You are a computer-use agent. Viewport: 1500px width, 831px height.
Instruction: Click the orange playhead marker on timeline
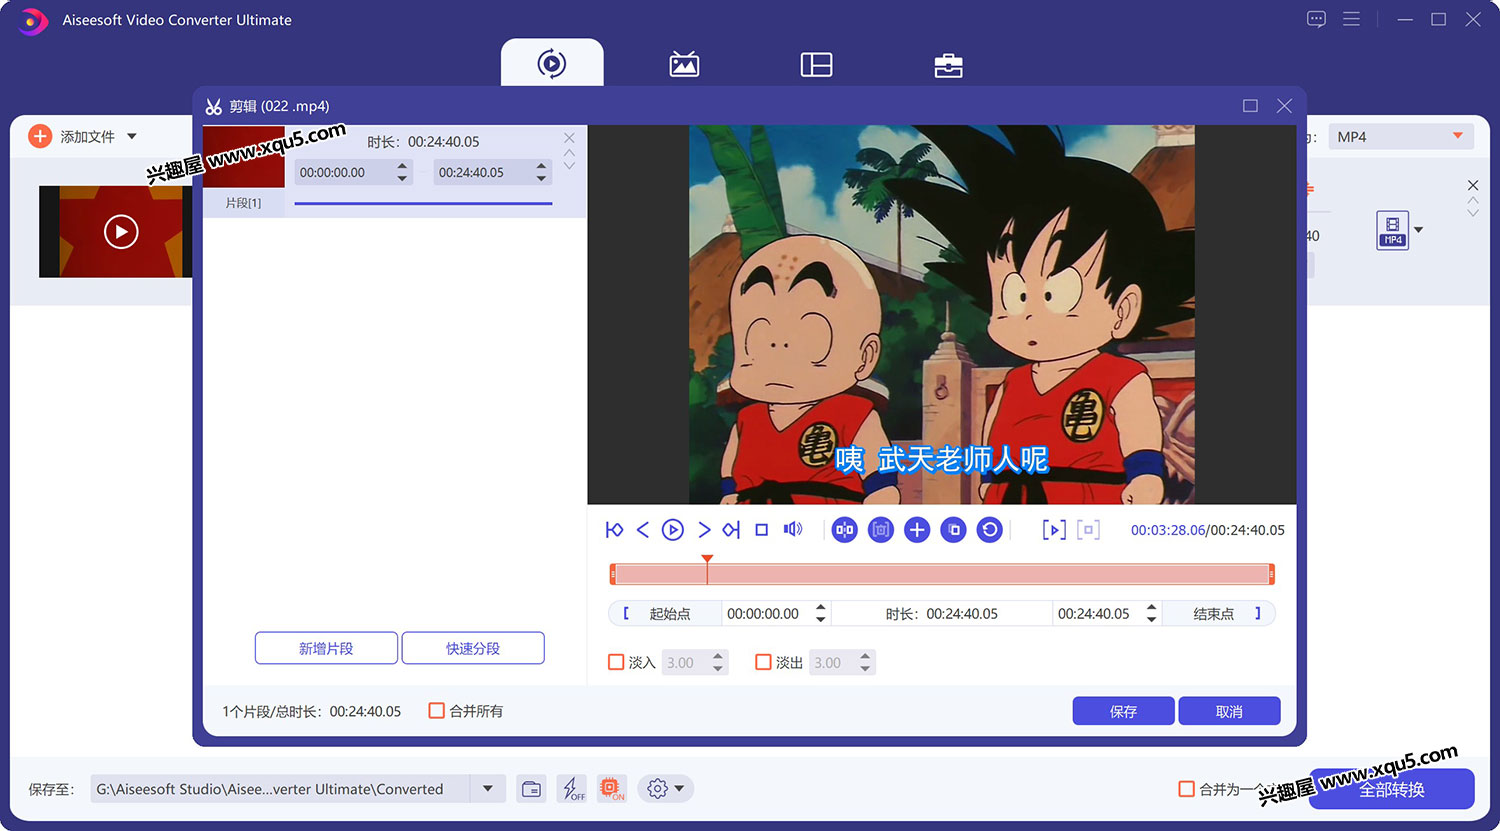pyautogui.click(x=707, y=560)
